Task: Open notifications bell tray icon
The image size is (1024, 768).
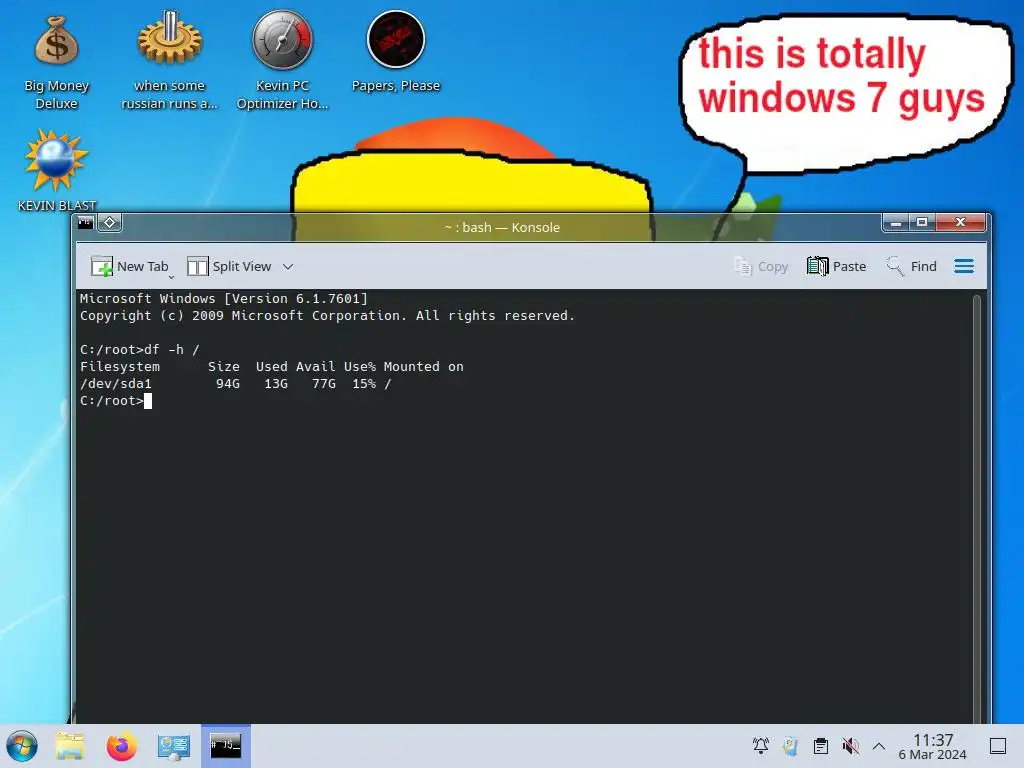Action: pyautogui.click(x=761, y=746)
